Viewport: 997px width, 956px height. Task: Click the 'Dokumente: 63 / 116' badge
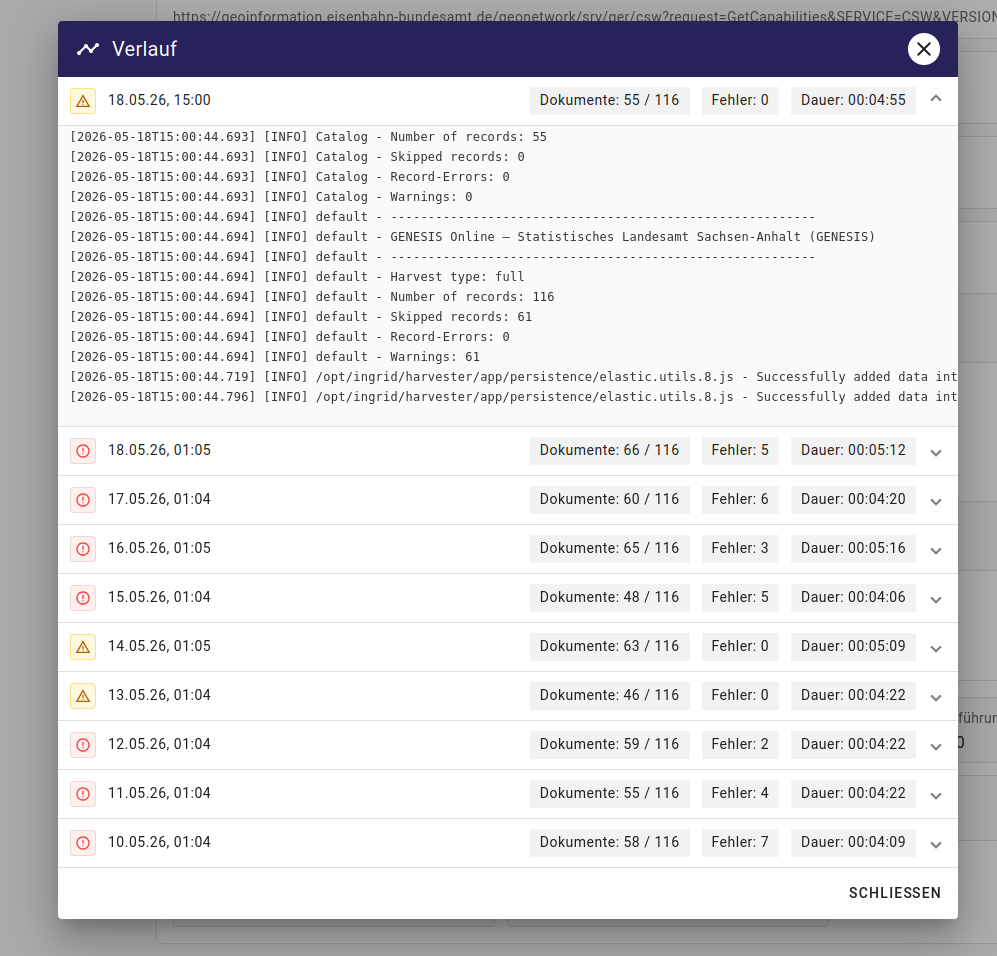pyautogui.click(x=609, y=646)
